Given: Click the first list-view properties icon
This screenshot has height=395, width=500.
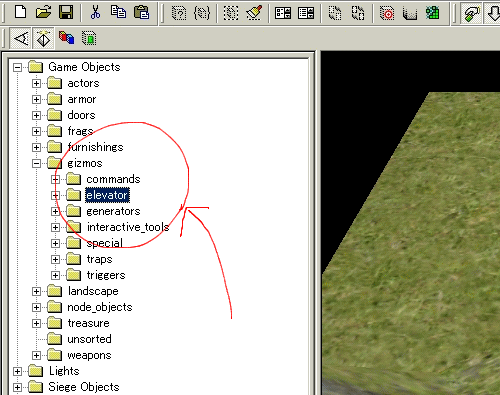Looking at the screenshot, I should (x=283, y=13).
